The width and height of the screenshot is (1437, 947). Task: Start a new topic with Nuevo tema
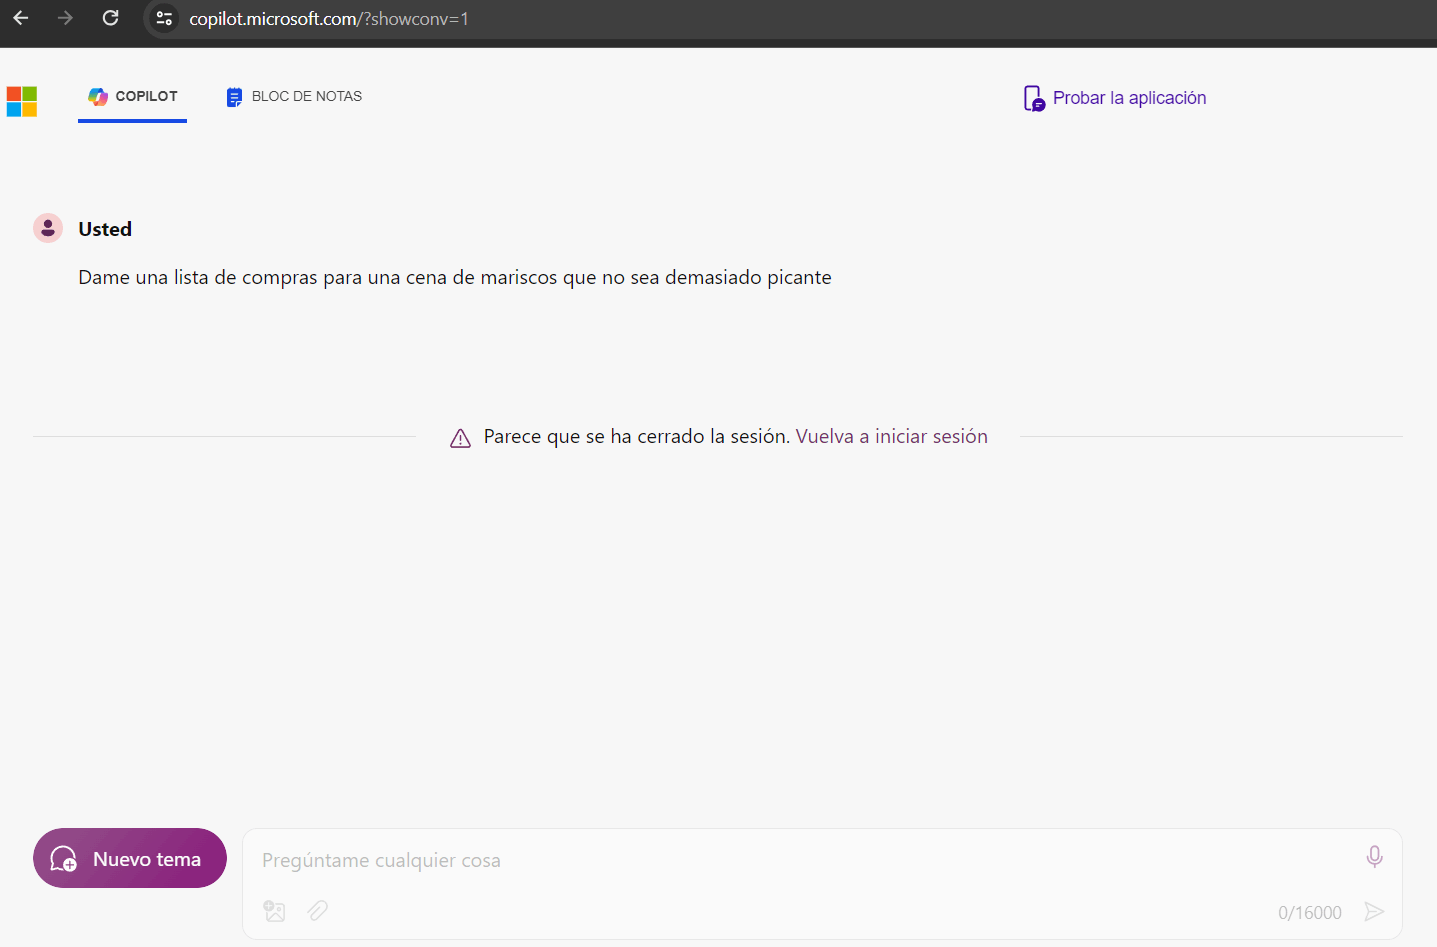[x=130, y=858]
